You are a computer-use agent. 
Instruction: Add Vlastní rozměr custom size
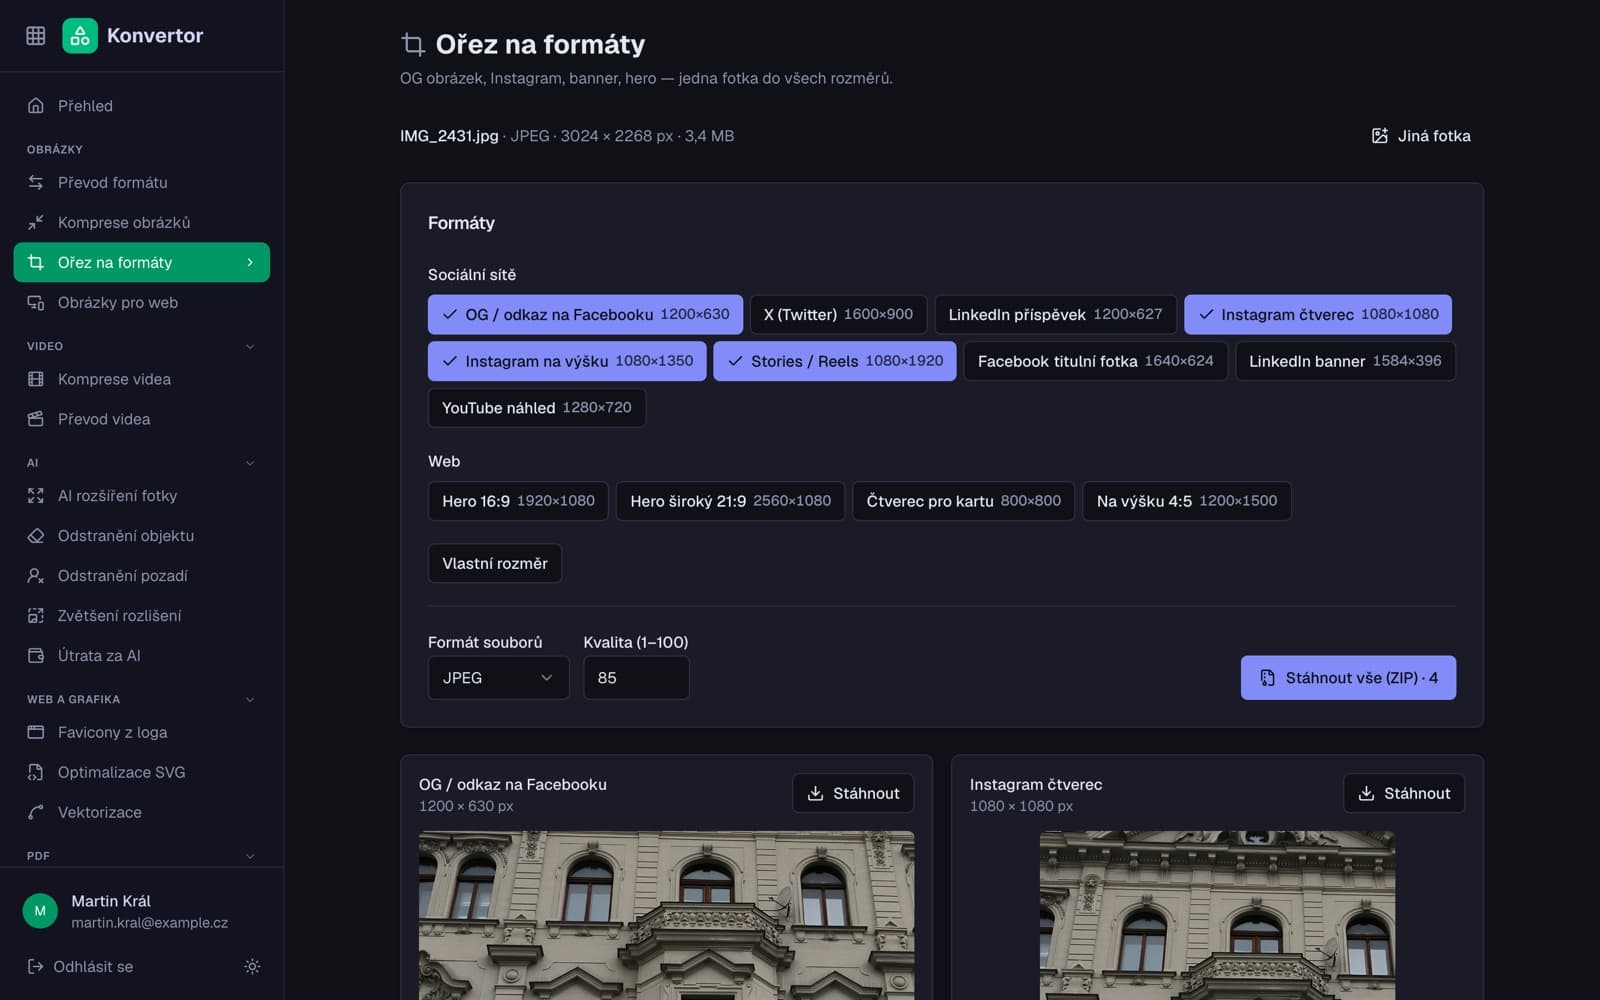[x=495, y=563]
